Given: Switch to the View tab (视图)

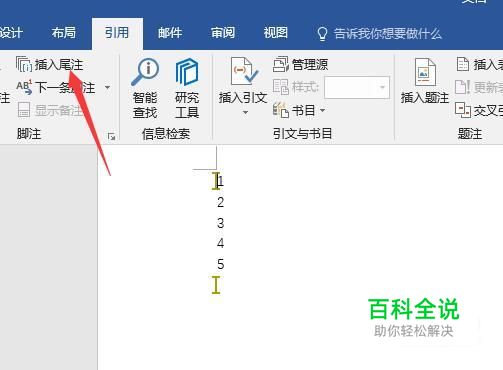Looking at the screenshot, I should point(276,33).
